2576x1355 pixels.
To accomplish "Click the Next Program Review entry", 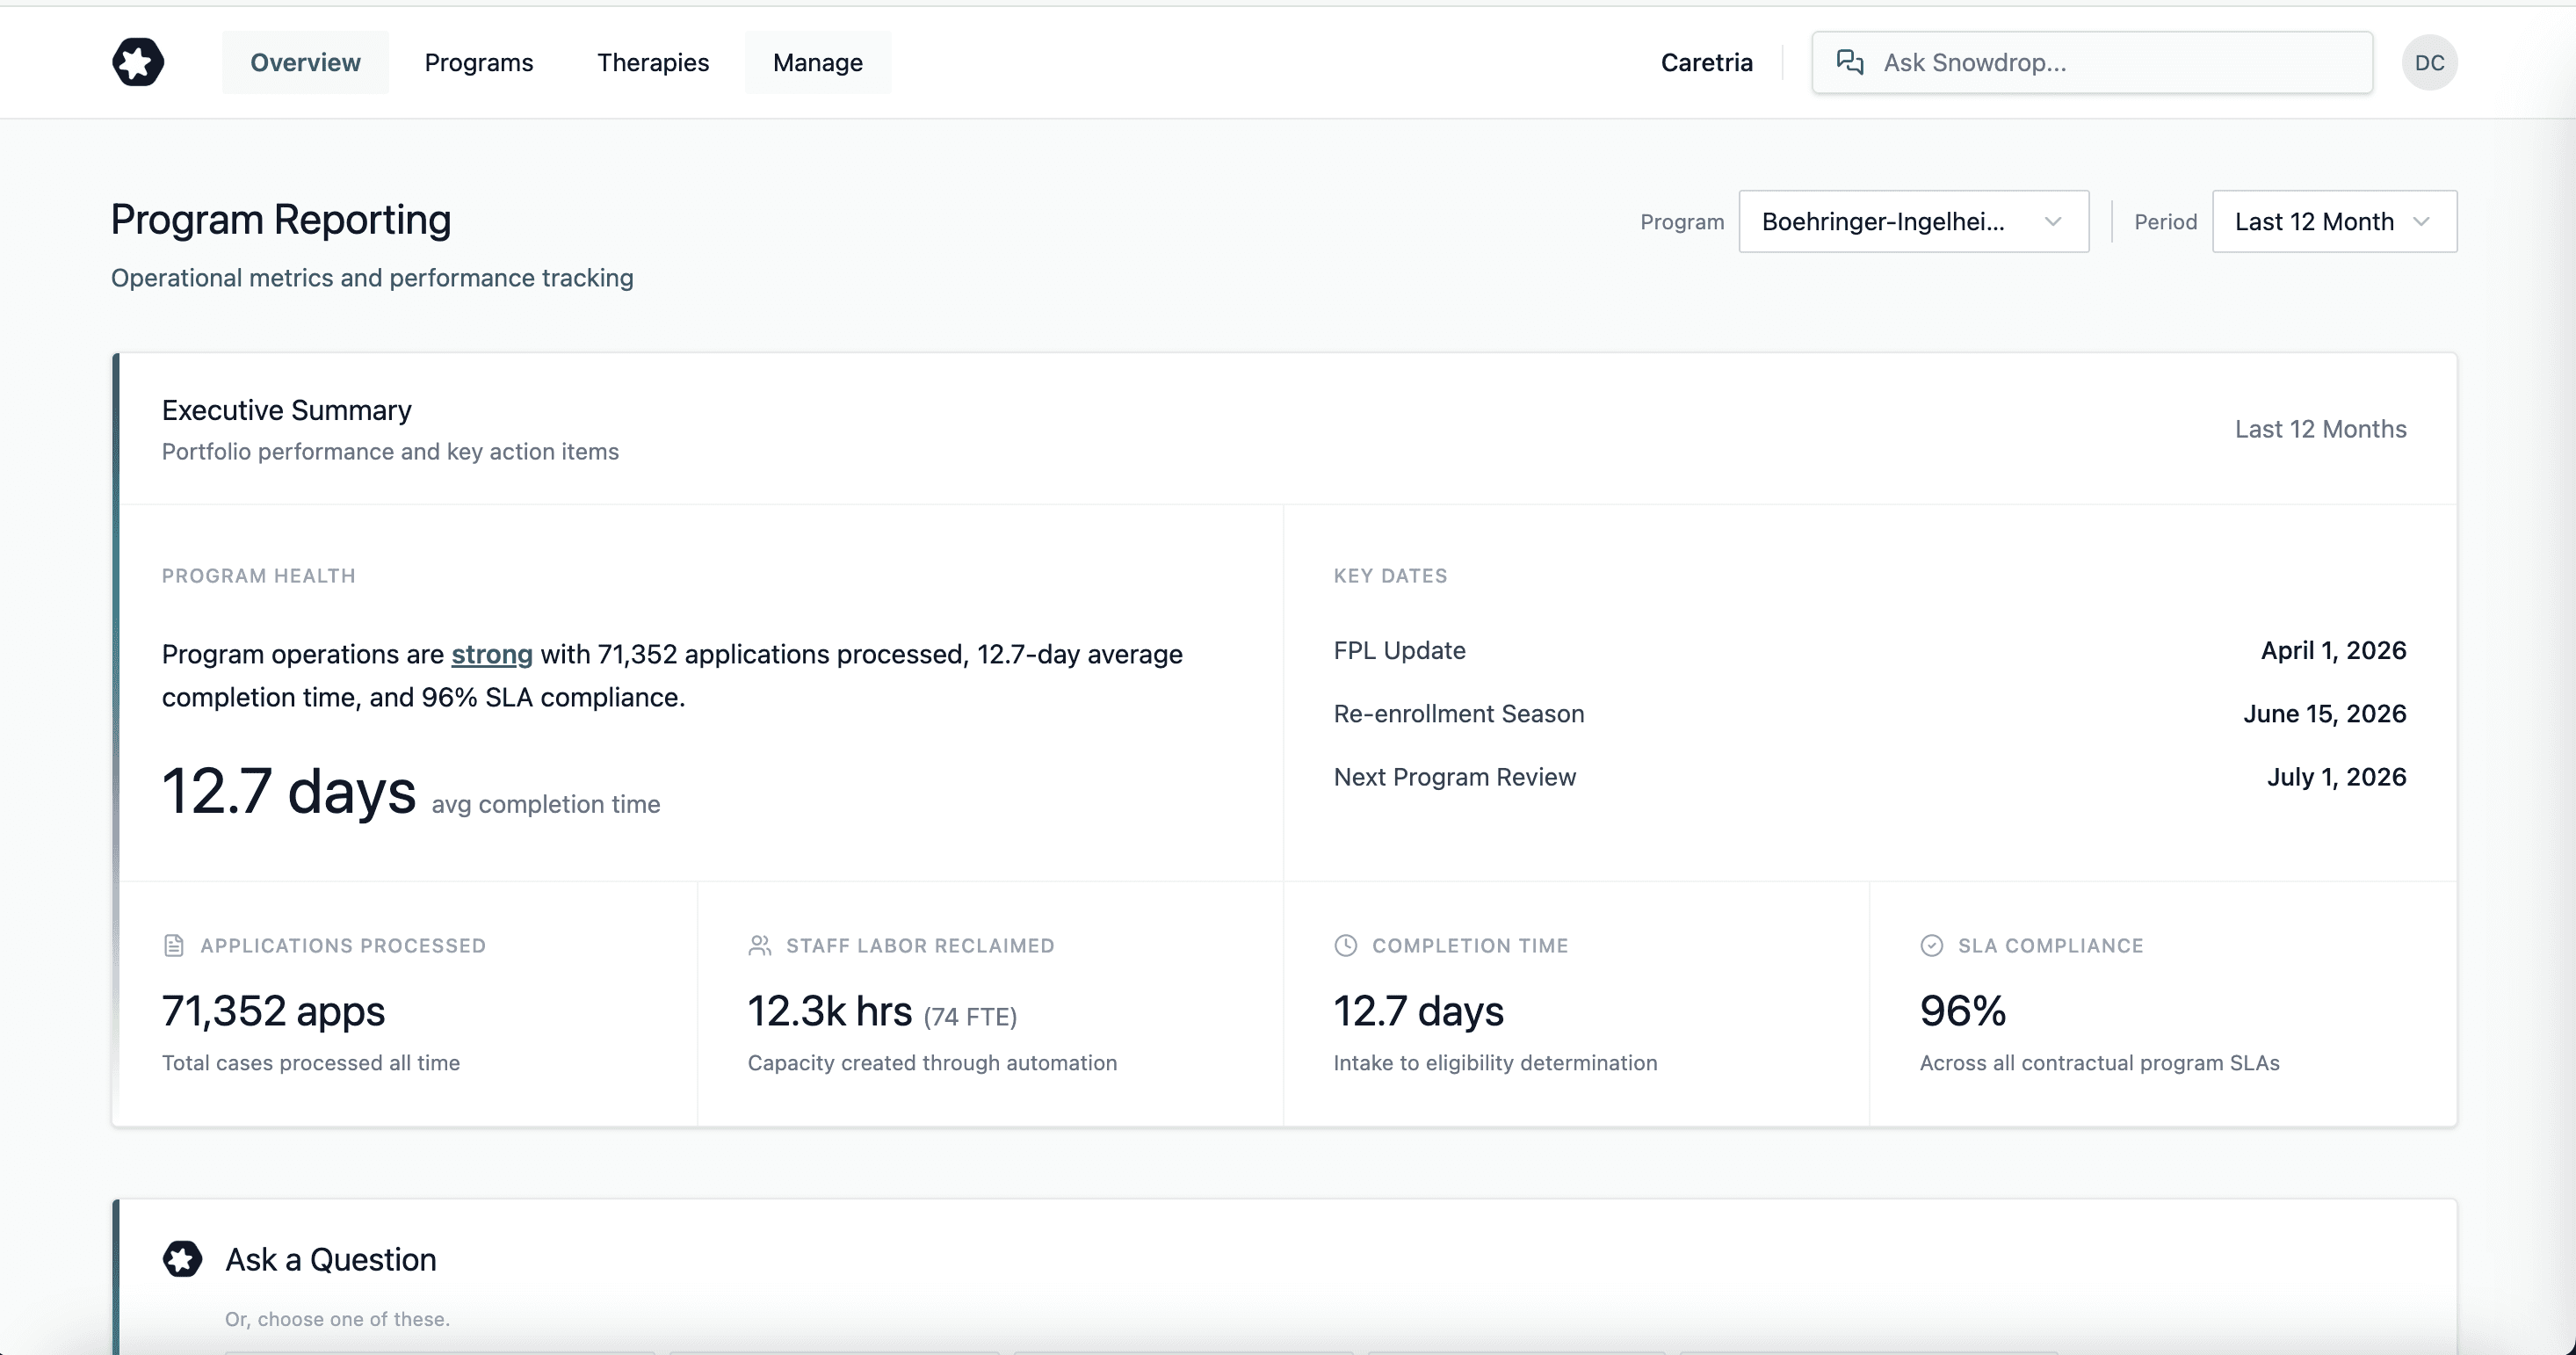I will click(x=1454, y=776).
